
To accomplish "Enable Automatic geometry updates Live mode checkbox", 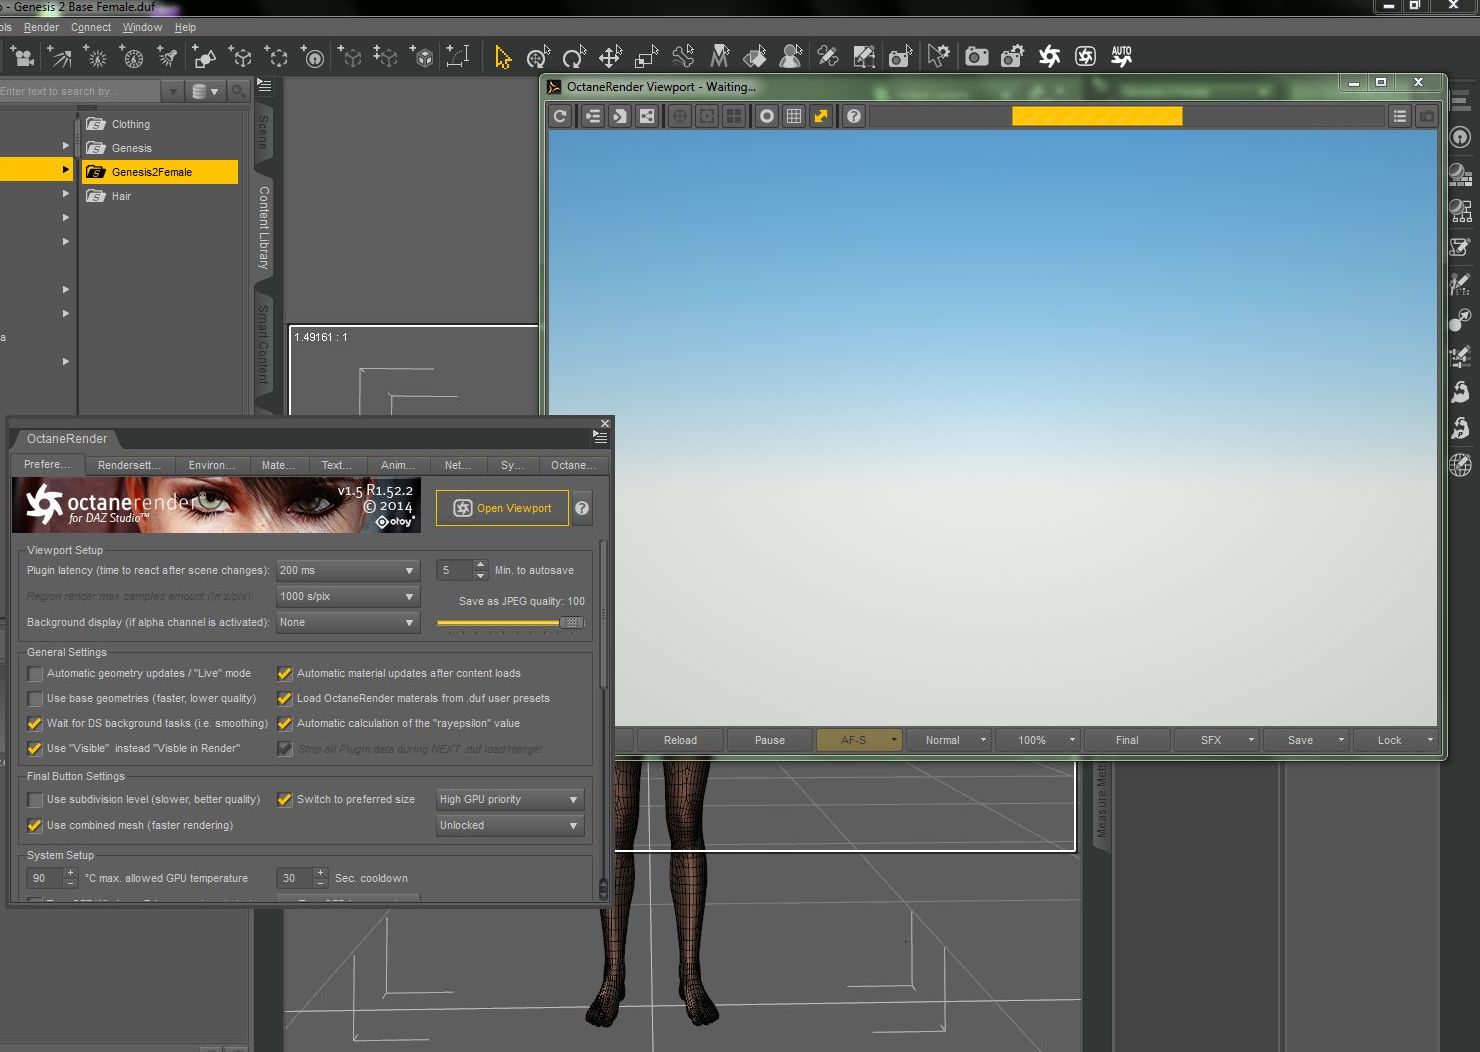I will coord(36,674).
